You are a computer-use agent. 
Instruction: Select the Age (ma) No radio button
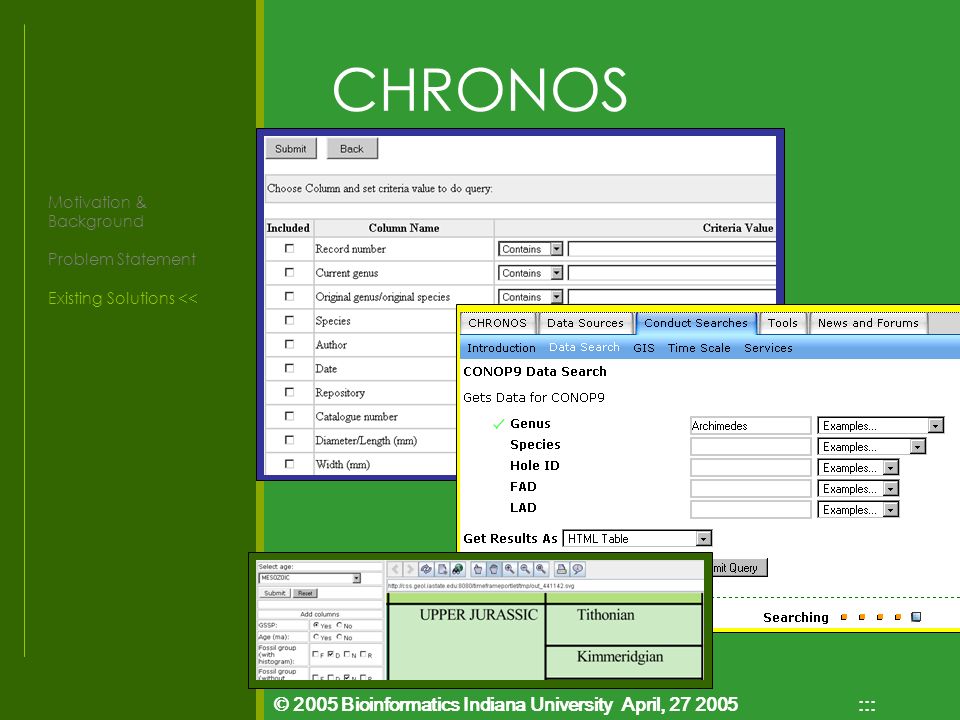click(x=339, y=637)
